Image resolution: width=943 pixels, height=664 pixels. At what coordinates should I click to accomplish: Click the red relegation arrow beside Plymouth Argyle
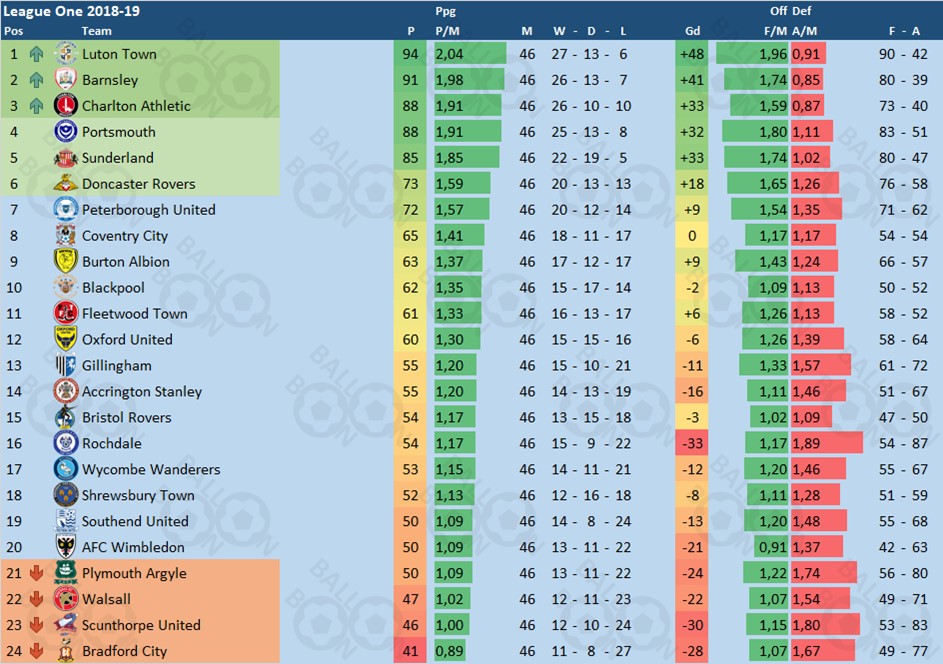[37, 574]
